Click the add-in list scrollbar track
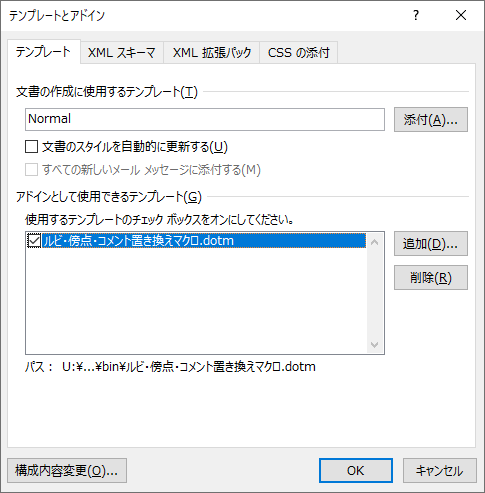Image resolution: width=485 pixels, height=493 pixels. 374,293
